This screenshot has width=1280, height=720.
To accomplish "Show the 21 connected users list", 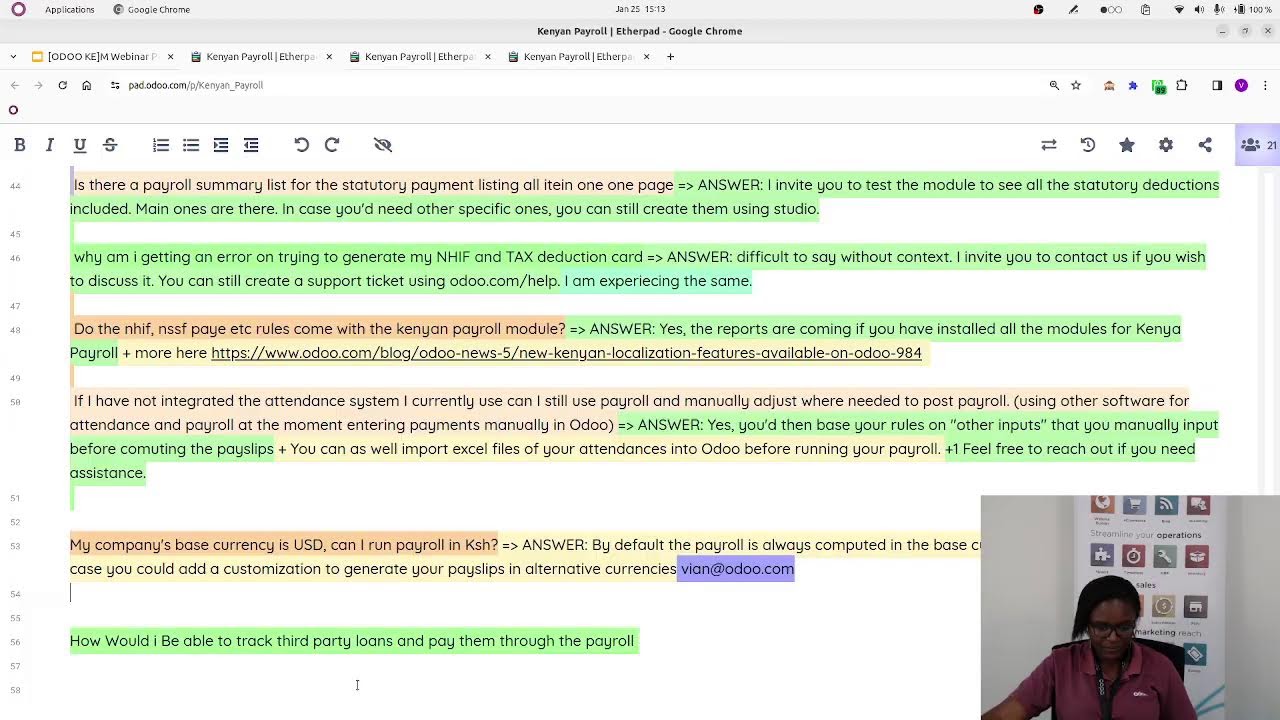I will click(x=1258, y=145).
